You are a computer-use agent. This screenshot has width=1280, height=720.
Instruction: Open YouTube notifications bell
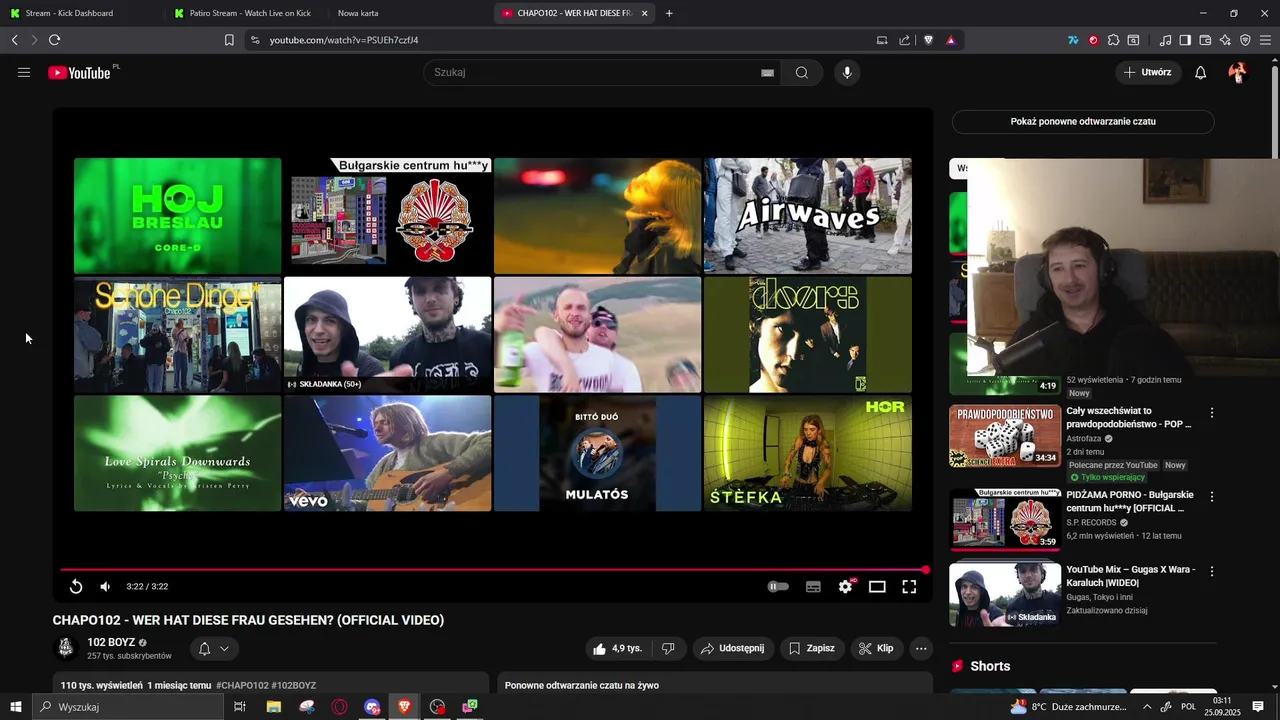click(x=1201, y=72)
